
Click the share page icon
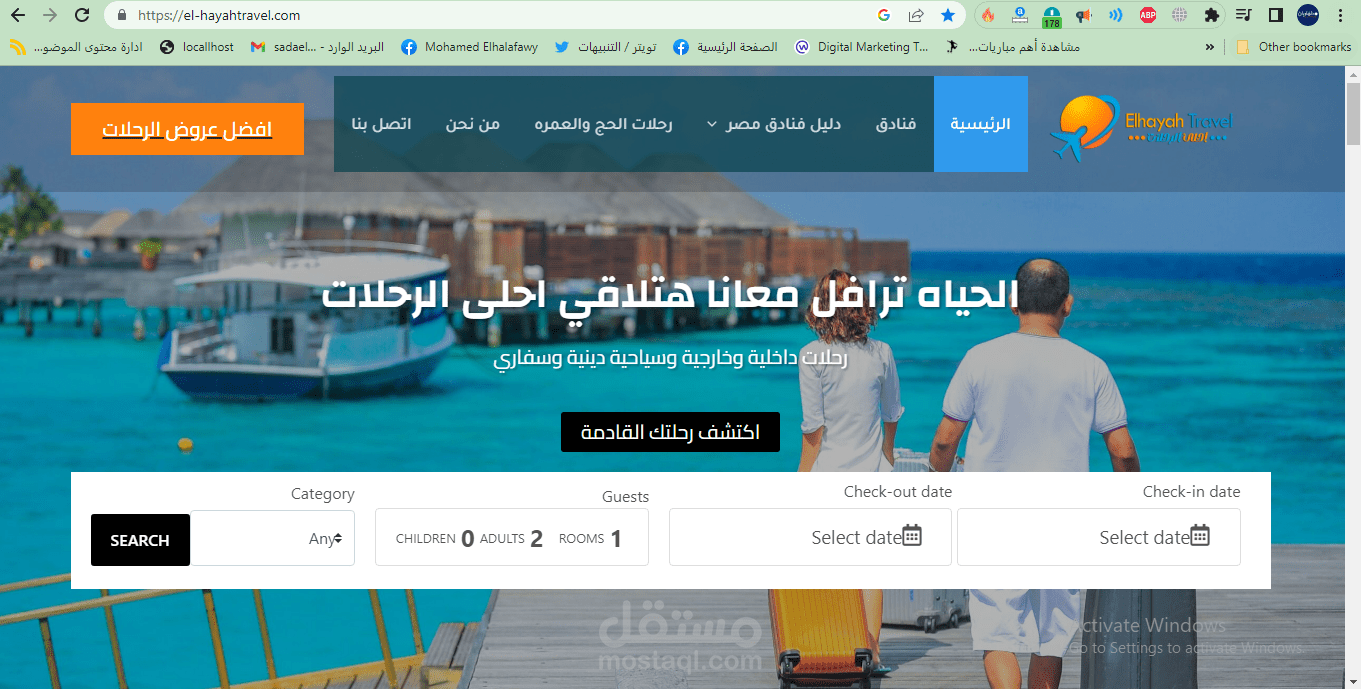click(916, 15)
